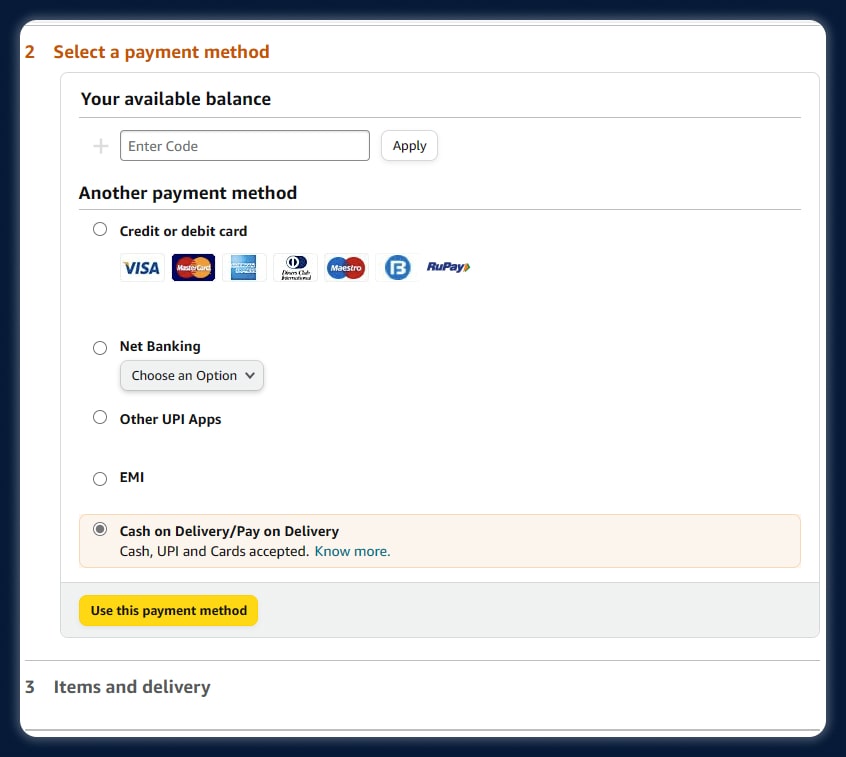The image size is (846, 757).
Task: Choose the Other UPI Apps option
Action: pos(100,418)
